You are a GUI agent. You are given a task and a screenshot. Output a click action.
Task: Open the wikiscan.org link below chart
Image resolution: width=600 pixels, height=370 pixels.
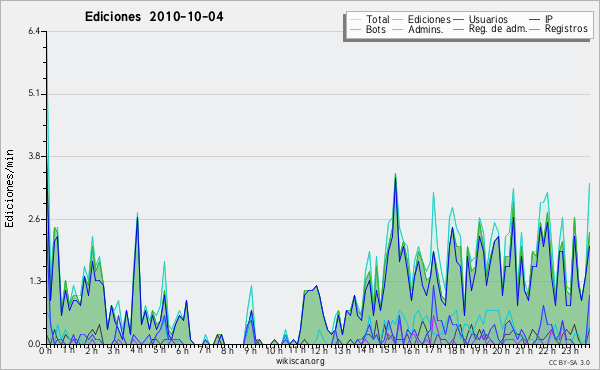point(300,361)
